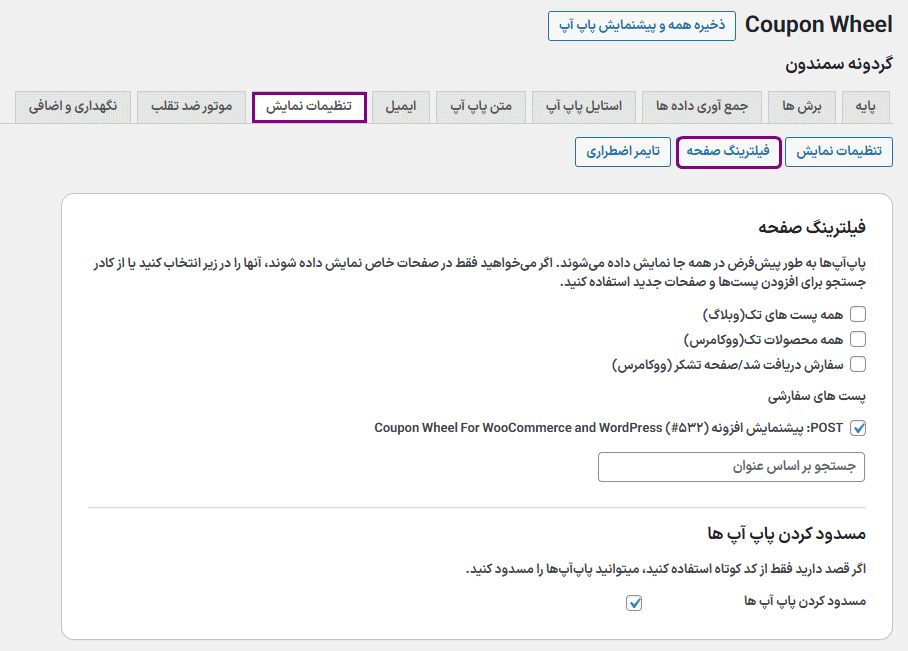Open 'موتور ضد تقلب' tab
Screen dimensions: 908x651
(192, 107)
